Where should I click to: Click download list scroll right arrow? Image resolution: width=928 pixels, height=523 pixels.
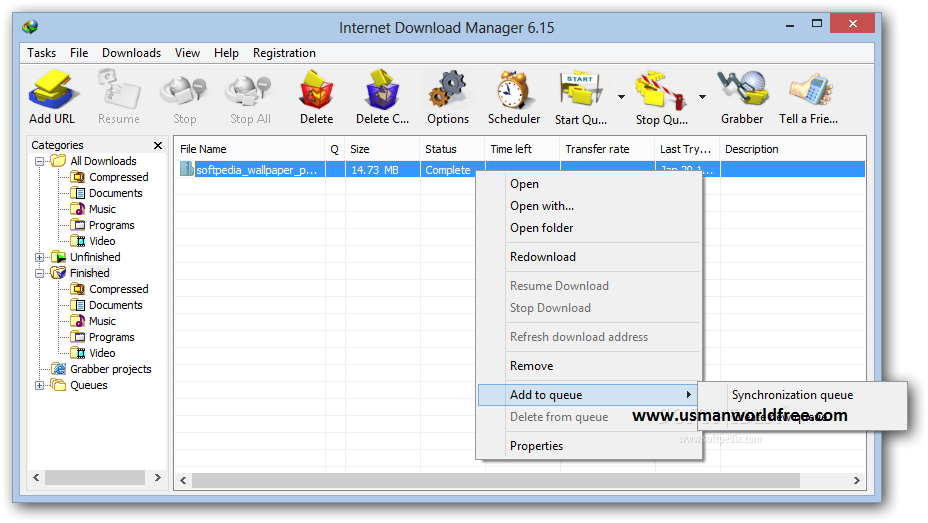click(x=856, y=480)
